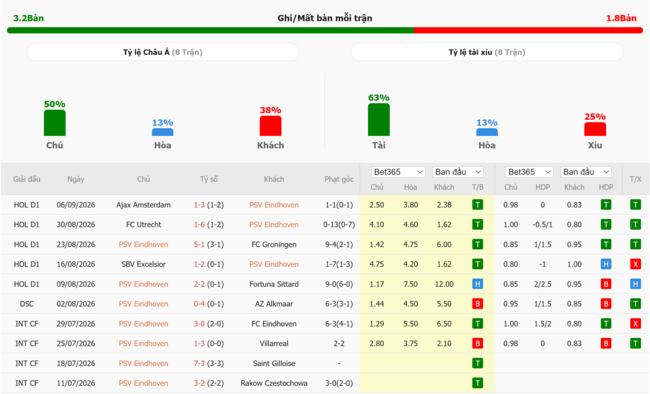This screenshot has height=394, width=650.
Task: Click the Phạt góc column header
Action: (339, 179)
